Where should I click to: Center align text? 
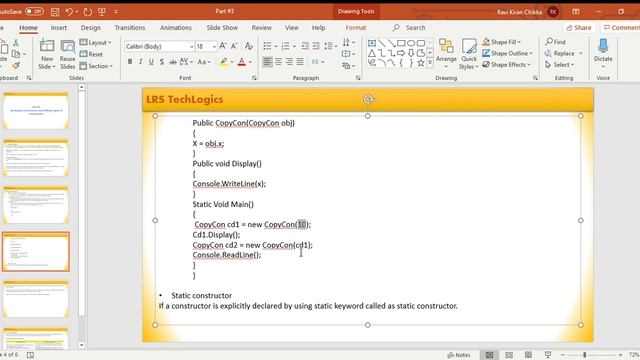[278, 62]
